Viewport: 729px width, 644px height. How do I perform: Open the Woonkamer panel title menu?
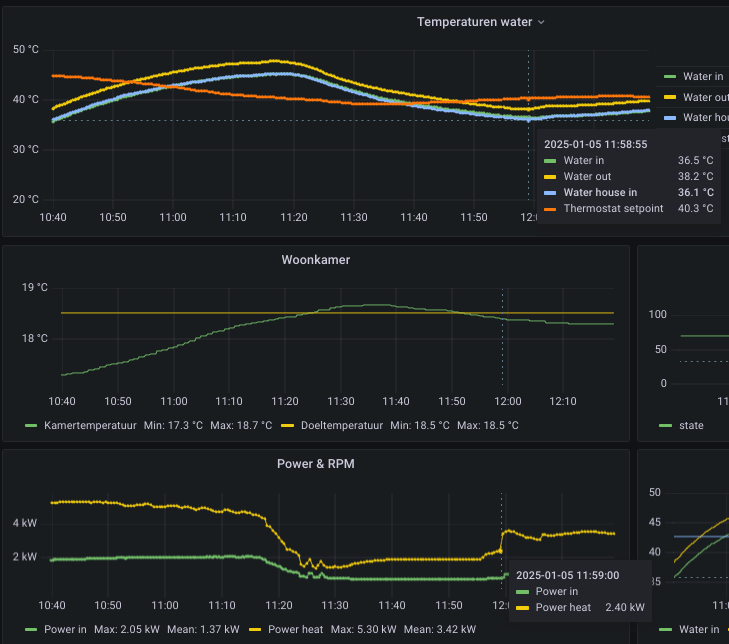[315, 260]
